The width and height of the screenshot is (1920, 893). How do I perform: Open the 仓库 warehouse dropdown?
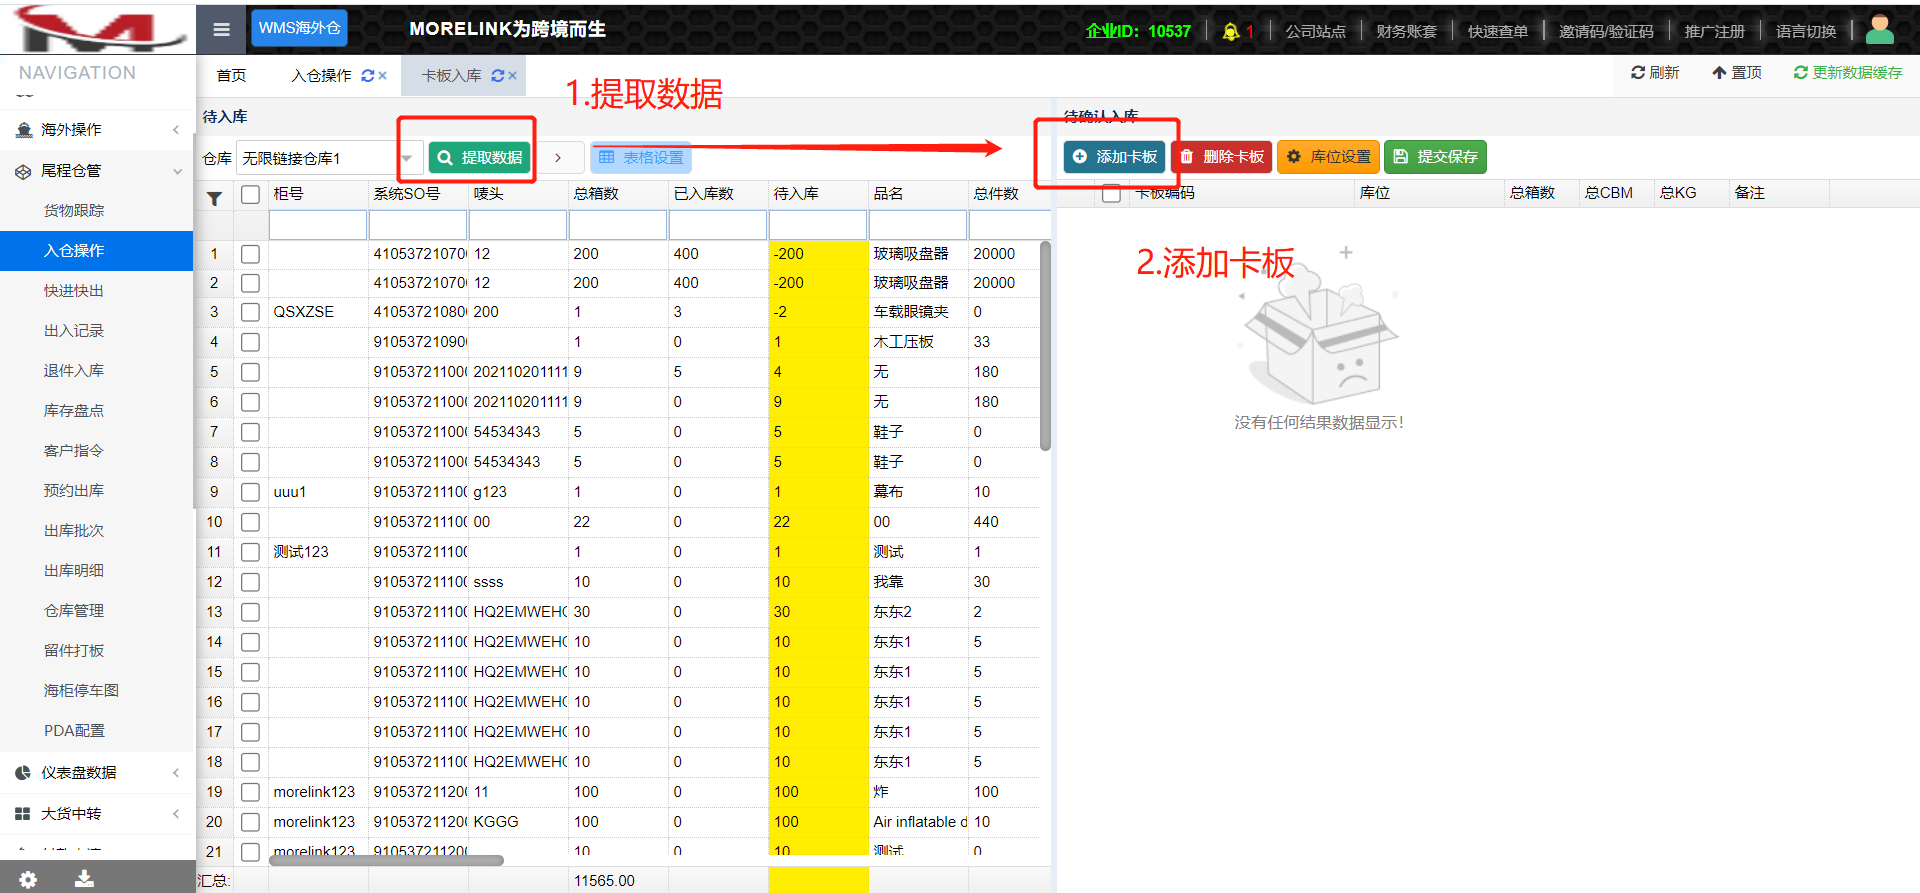[x=406, y=158]
